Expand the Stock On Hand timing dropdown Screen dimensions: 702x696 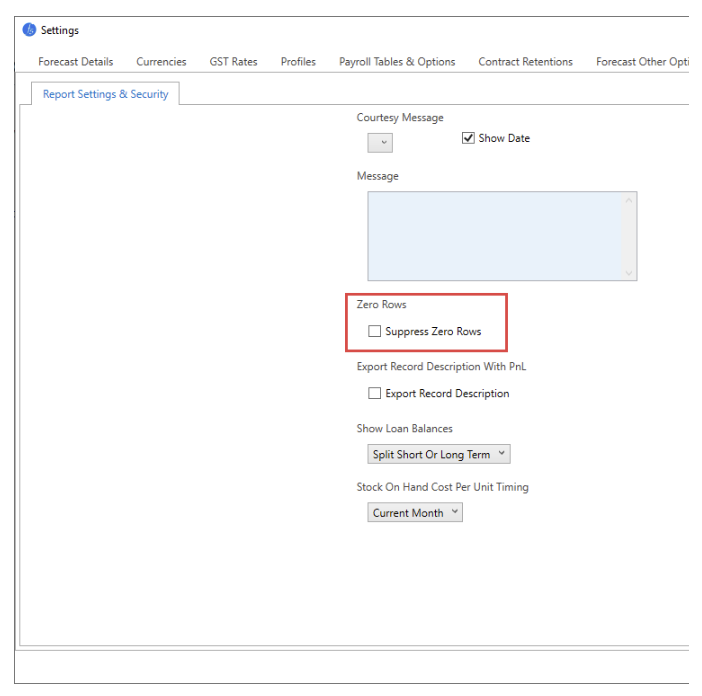(x=415, y=513)
